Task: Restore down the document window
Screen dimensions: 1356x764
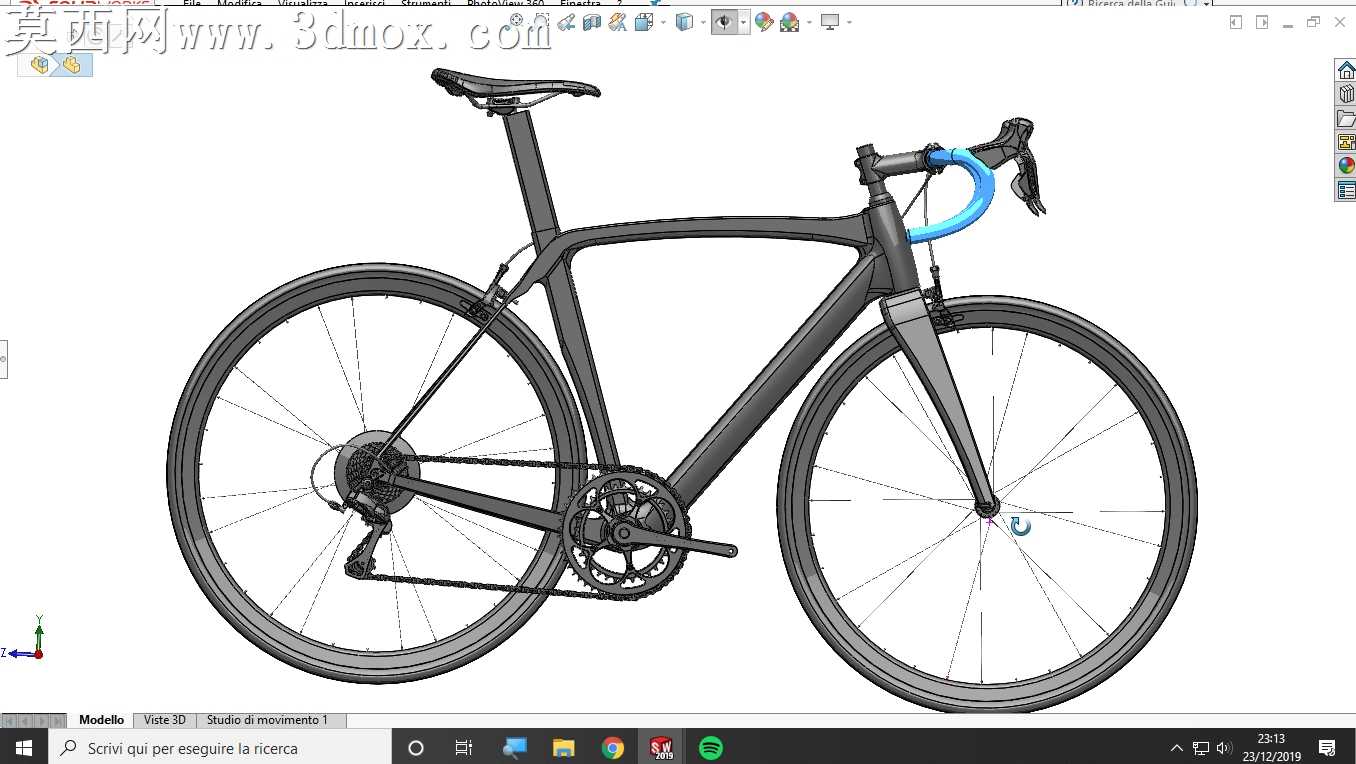Action: [x=1313, y=22]
